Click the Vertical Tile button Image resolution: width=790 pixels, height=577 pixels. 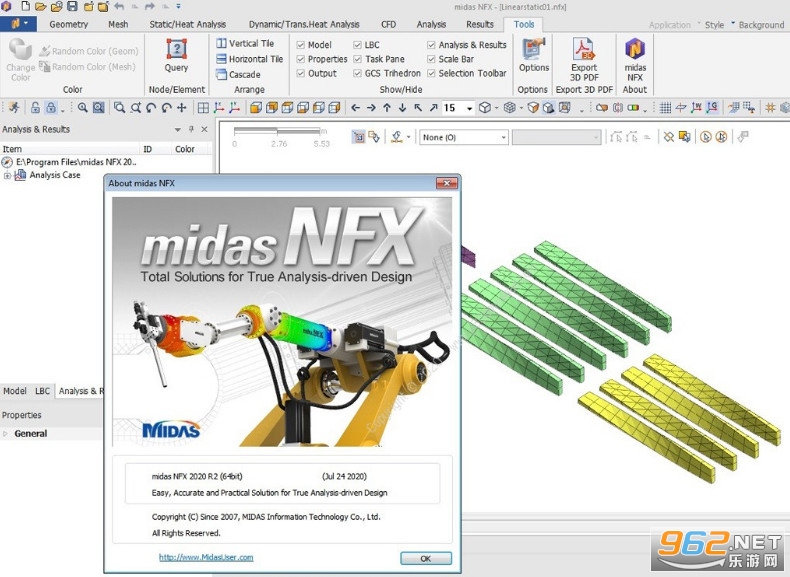tap(245, 44)
